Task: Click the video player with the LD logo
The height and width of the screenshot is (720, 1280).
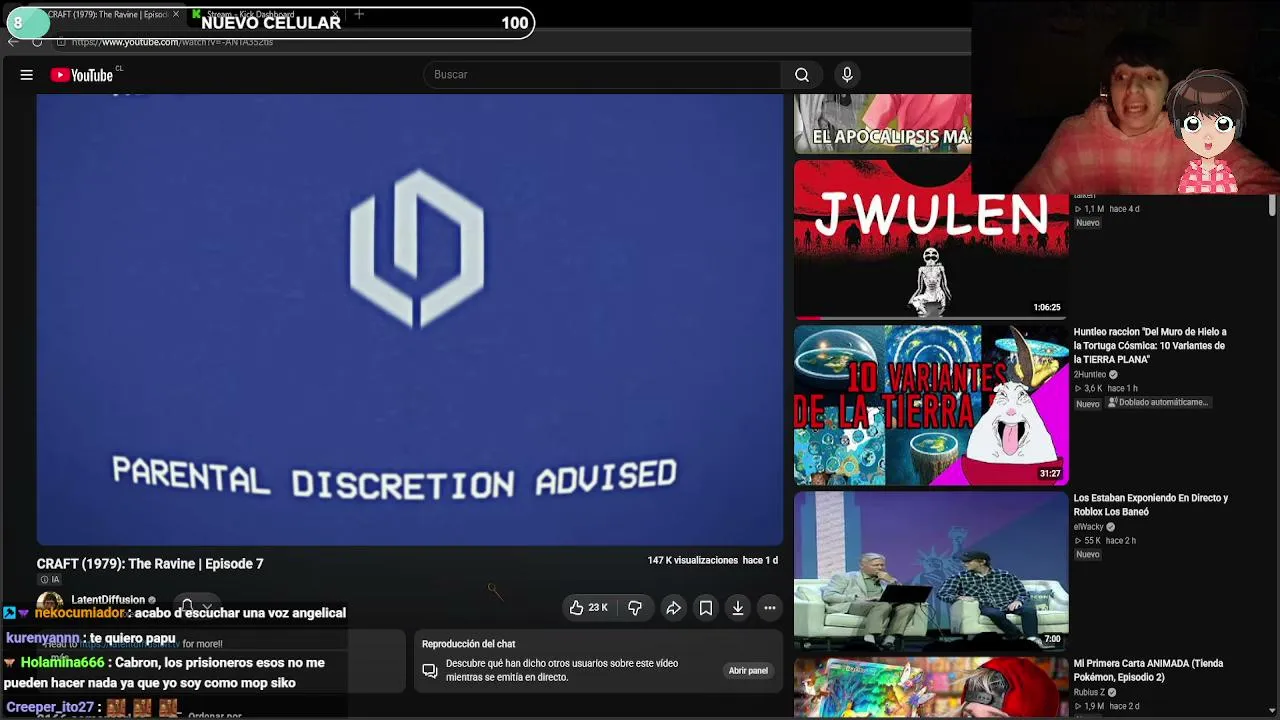Action: 410,320
